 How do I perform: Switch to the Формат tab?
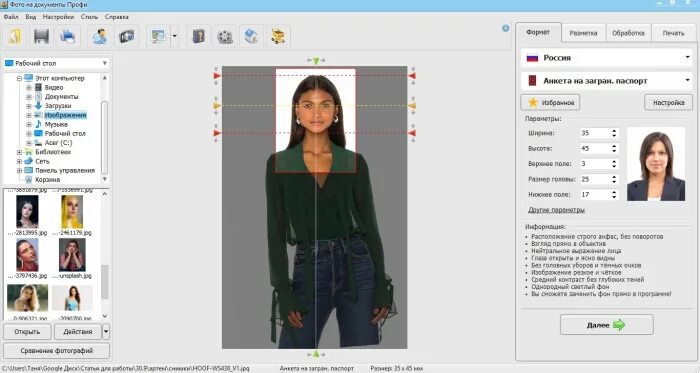click(x=538, y=33)
